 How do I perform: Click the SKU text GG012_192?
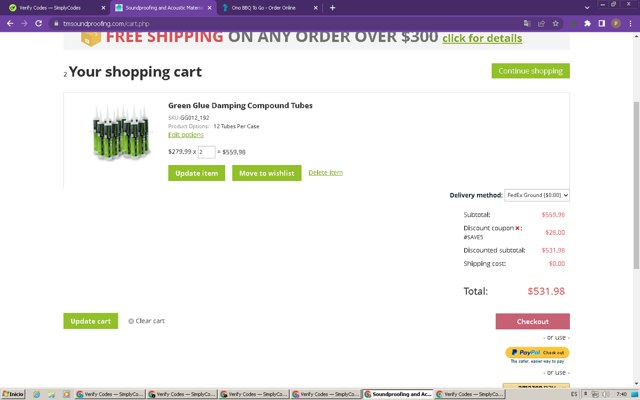click(195, 118)
